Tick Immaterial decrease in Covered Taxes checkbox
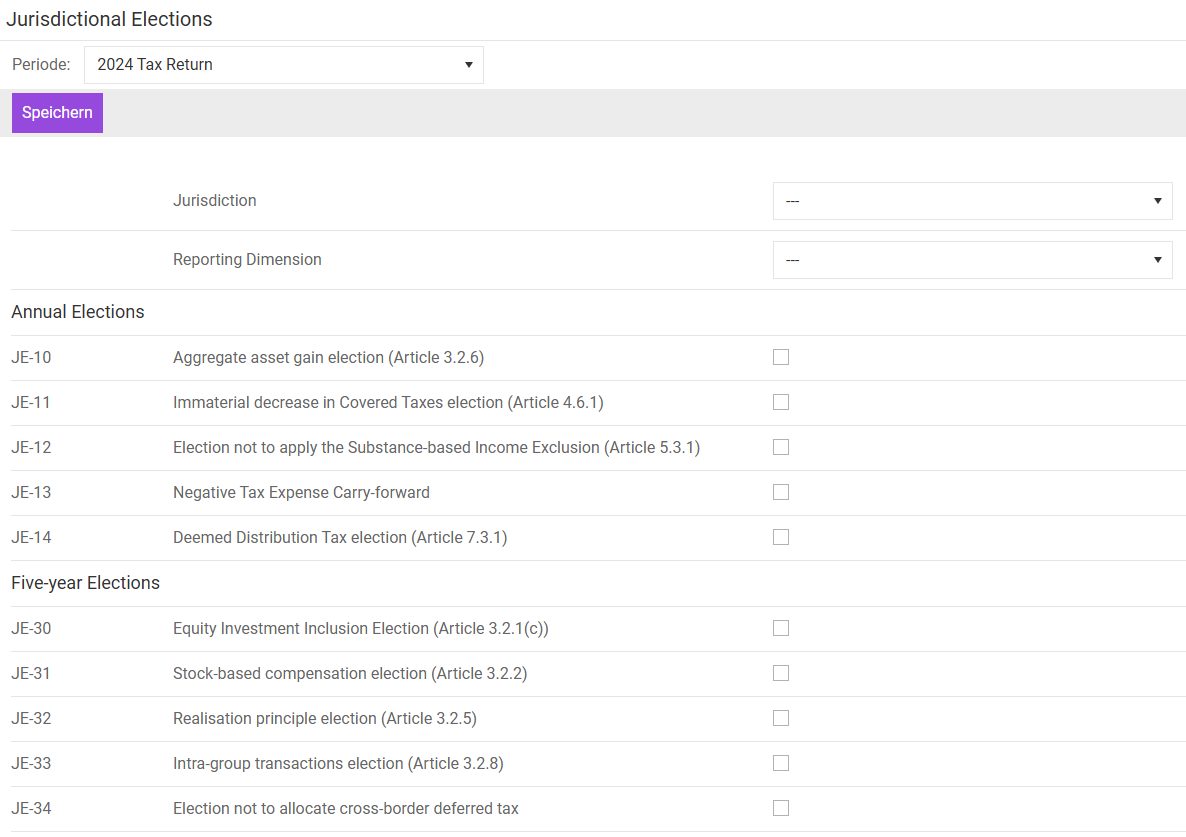Image resolution: width=1186 pixels, height=837 pixels. pyautogui.click(x=781, y=403)
